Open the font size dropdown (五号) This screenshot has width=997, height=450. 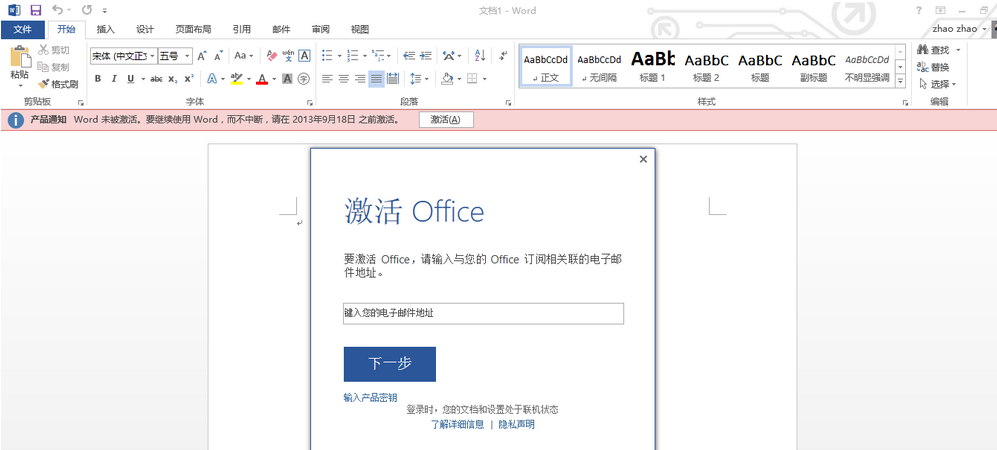188,57
